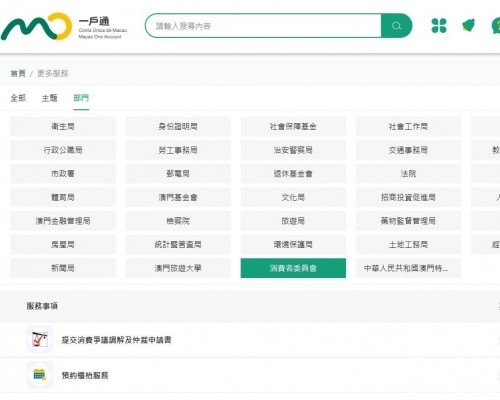Image resolution: width=500 pixels, height=400 pixels.
Task: Choose 社會工作局 department
Action: [408, 126]
